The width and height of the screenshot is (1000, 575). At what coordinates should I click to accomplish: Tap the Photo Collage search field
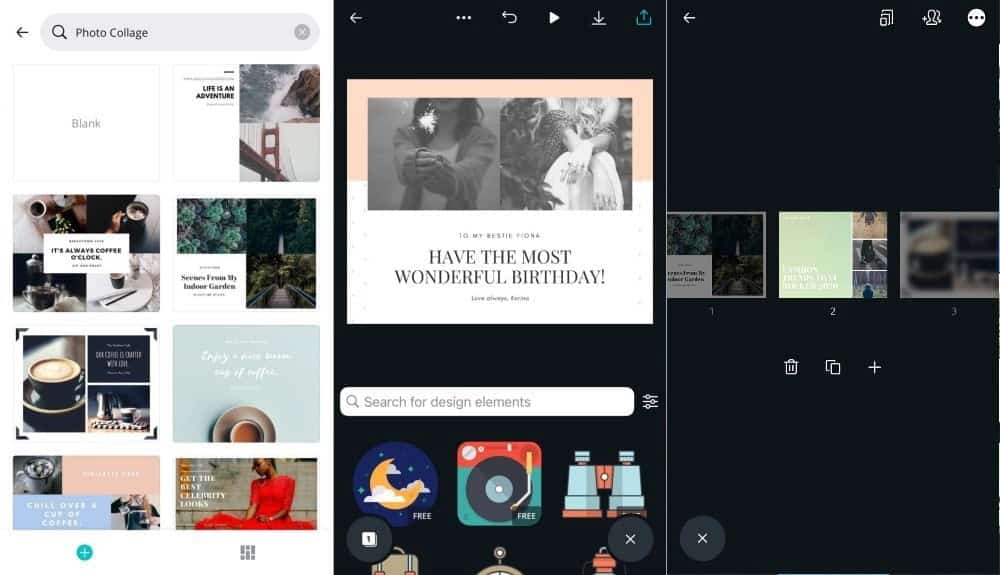click(x=180, y=32)
